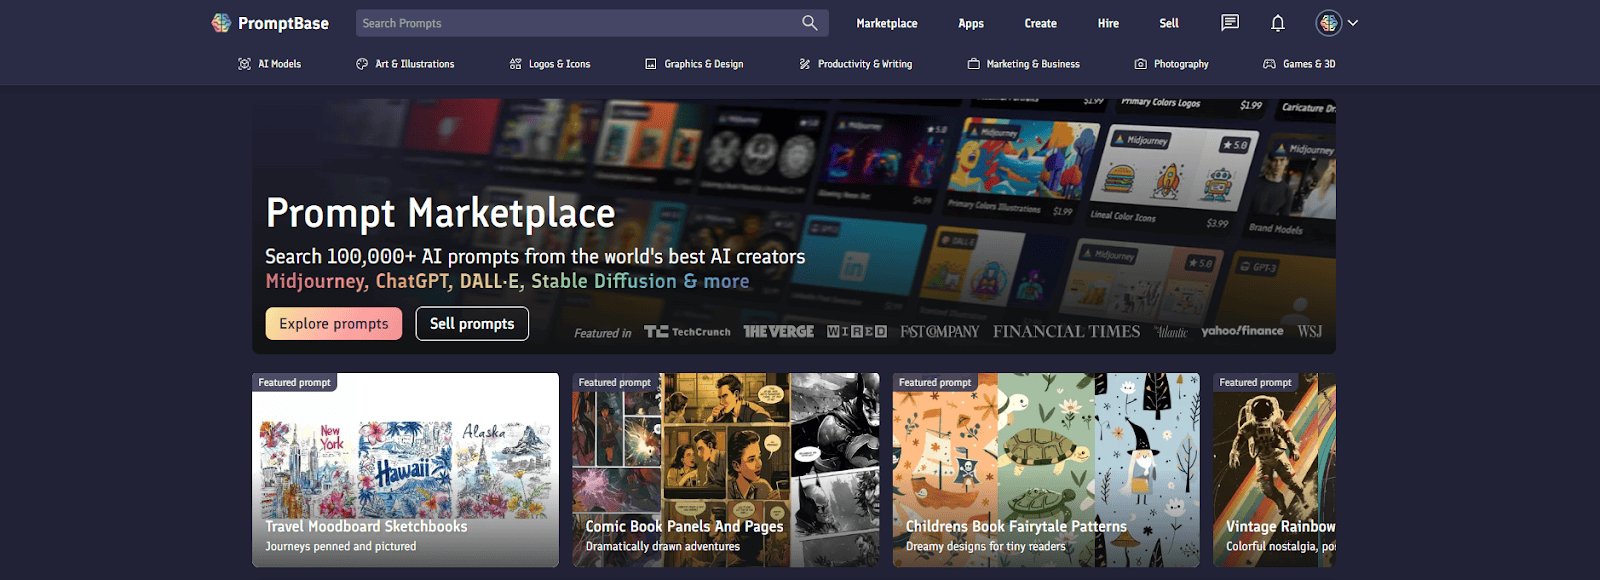Click the 'Featured in' label
This screenshot has height=580, width=1600.
click(x=603, y=333)
